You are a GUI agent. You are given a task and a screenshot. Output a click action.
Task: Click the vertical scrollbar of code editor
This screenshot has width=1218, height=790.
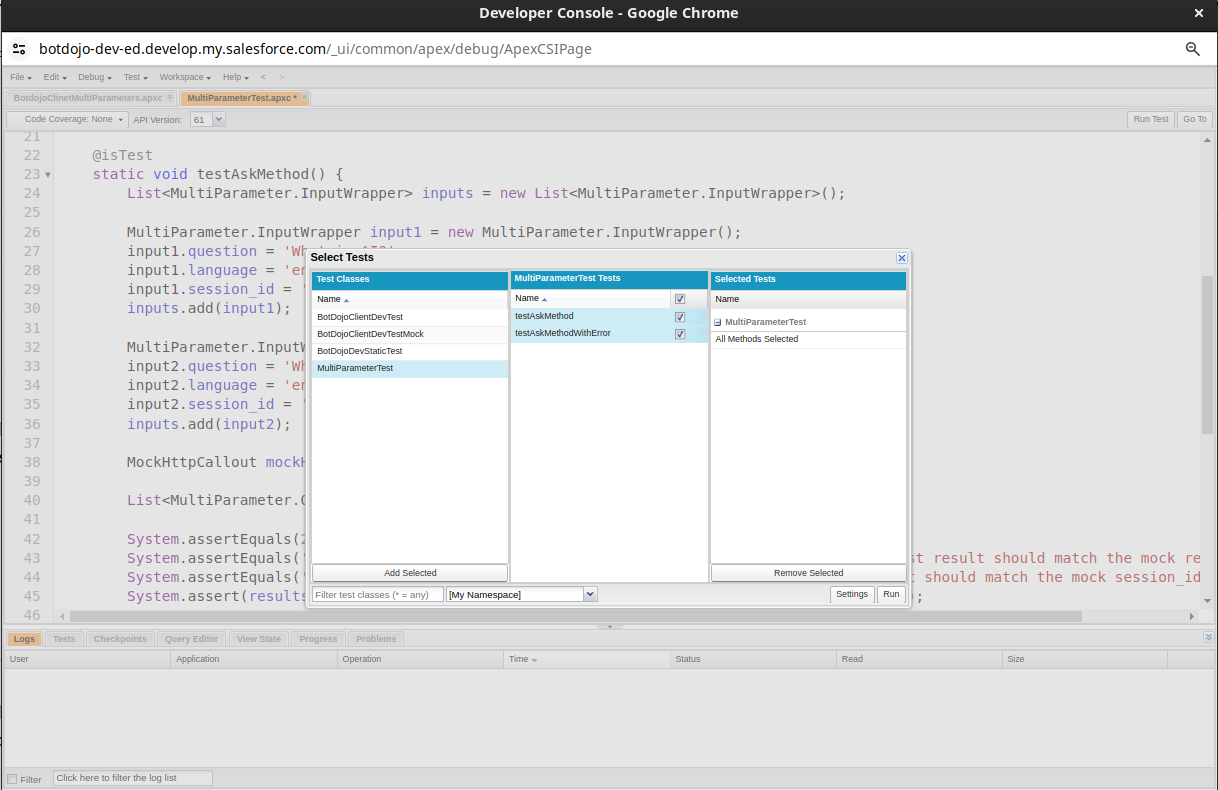[x=1207, y=354]
